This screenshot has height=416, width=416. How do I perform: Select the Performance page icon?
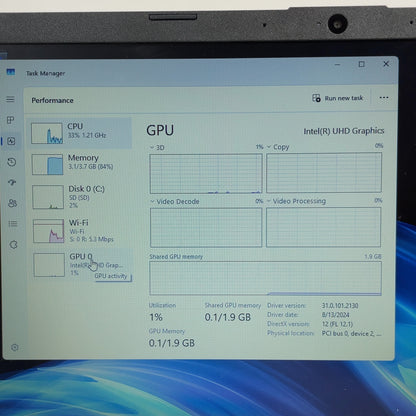coord(11,141)
